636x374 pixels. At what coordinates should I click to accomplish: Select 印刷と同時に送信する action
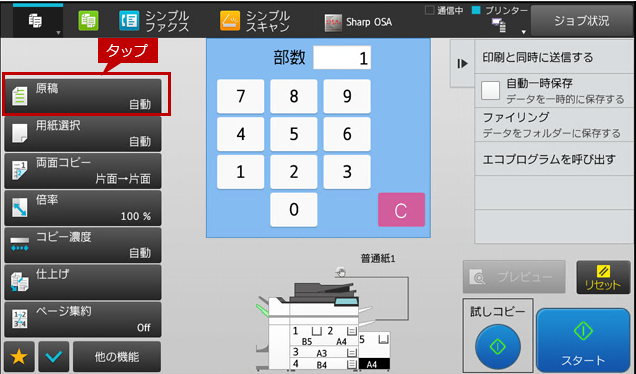[x=554, y=57]
